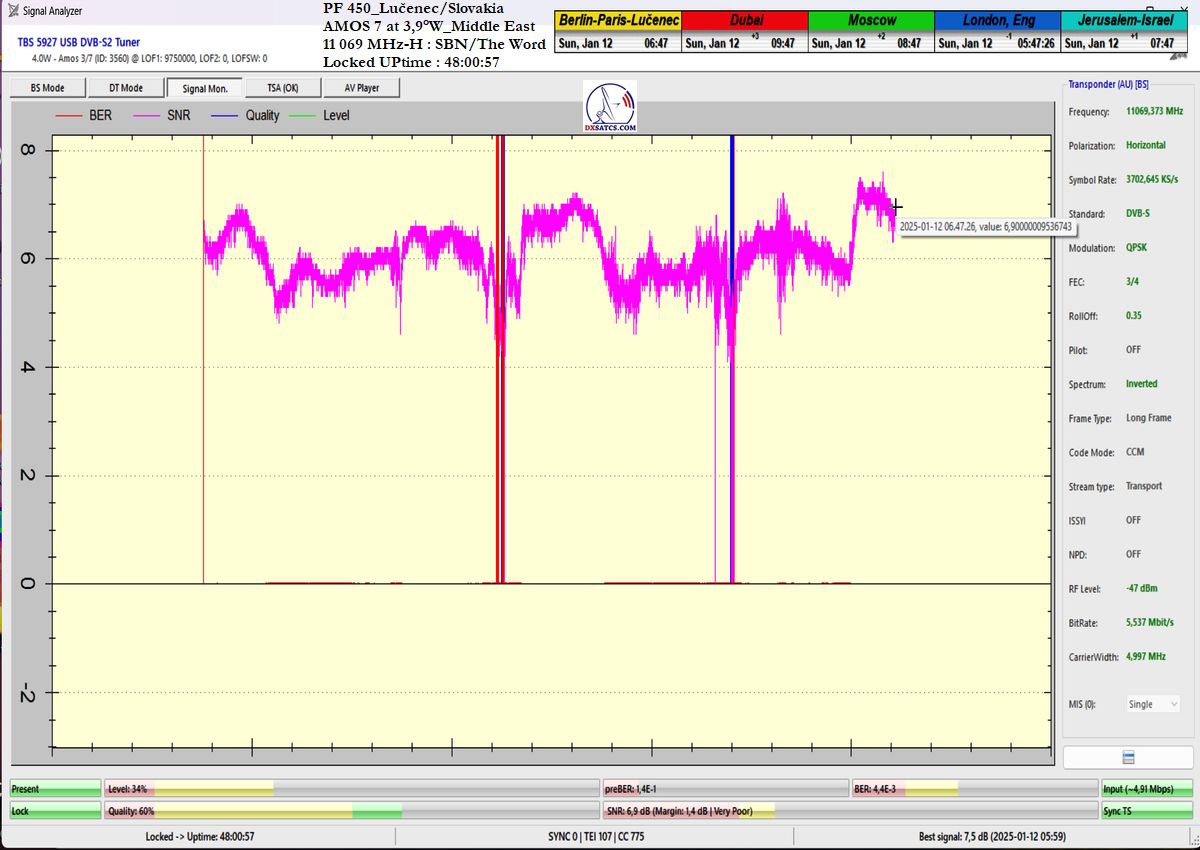Click the magenta SNR legend line
1200x850 pixels.
point(149,116)
